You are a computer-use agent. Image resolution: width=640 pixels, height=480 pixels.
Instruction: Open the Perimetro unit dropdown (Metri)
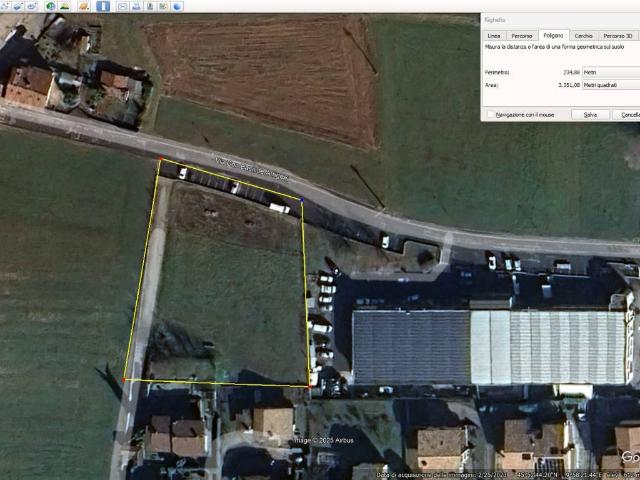point(610,72)
